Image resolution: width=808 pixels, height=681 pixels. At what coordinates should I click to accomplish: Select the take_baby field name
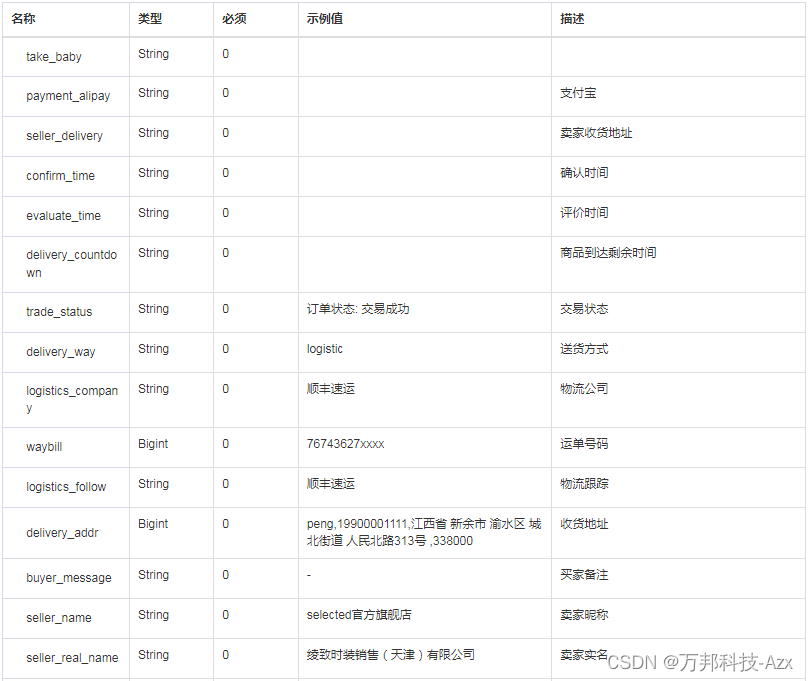point(54,57)
